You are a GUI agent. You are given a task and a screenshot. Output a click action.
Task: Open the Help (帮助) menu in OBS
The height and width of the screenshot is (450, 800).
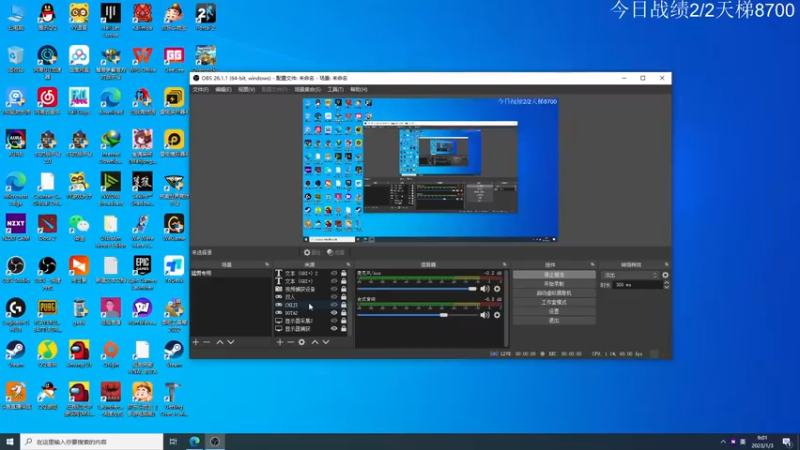tap(359, 89)
